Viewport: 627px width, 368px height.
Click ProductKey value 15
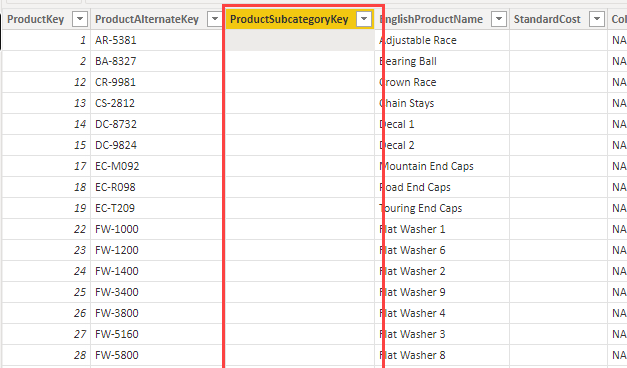point(46,145)
